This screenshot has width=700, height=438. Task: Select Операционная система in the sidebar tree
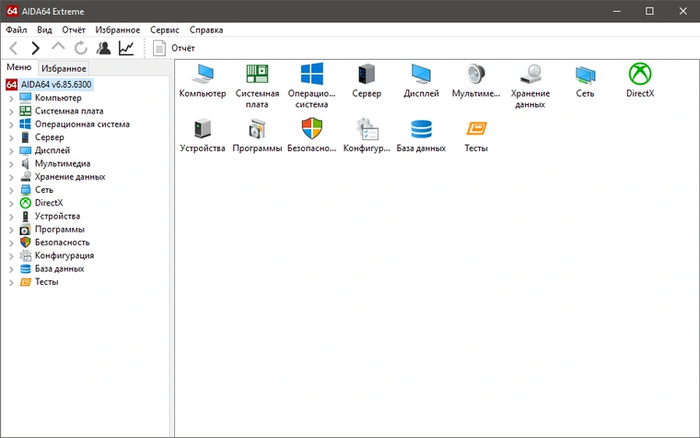82,124
